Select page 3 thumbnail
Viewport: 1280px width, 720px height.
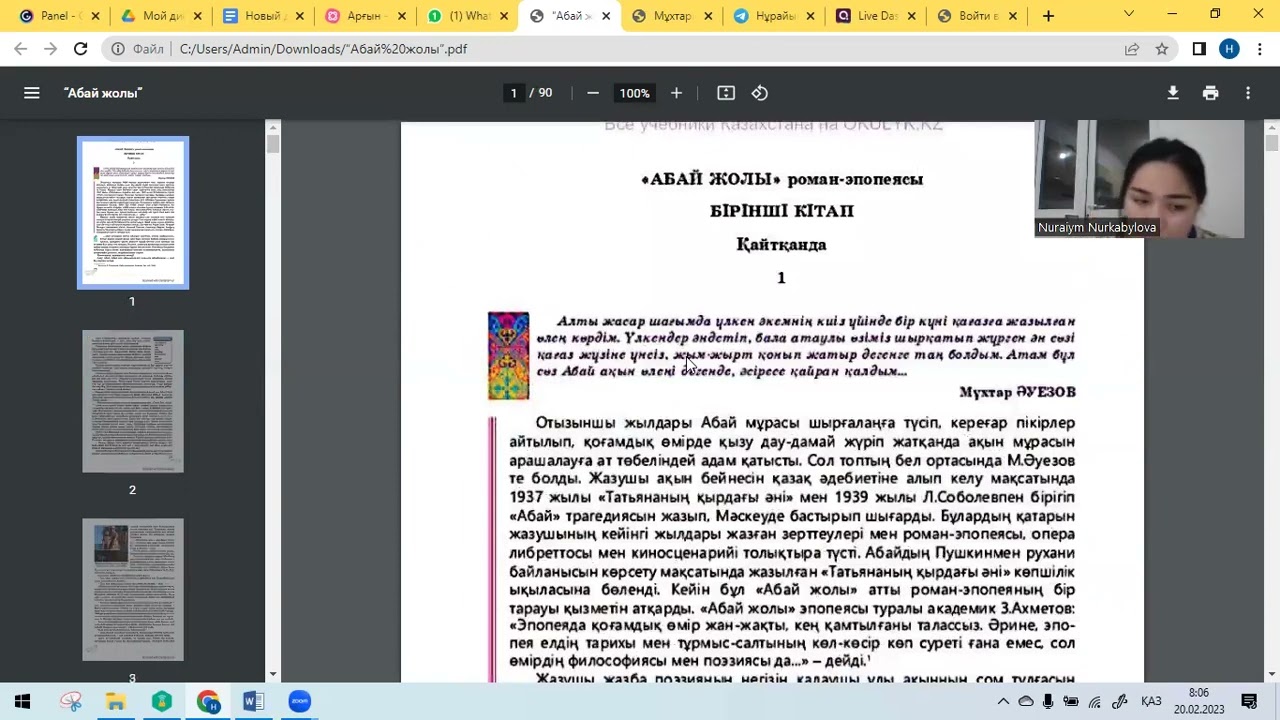[133, 589]
